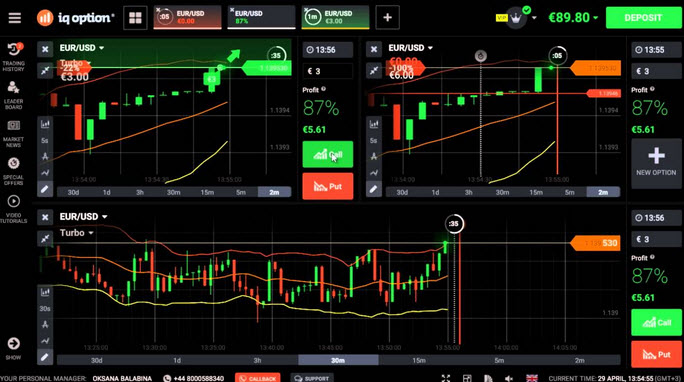
Task: Open the hamburger main menu
Action: (x=14, y=18)
